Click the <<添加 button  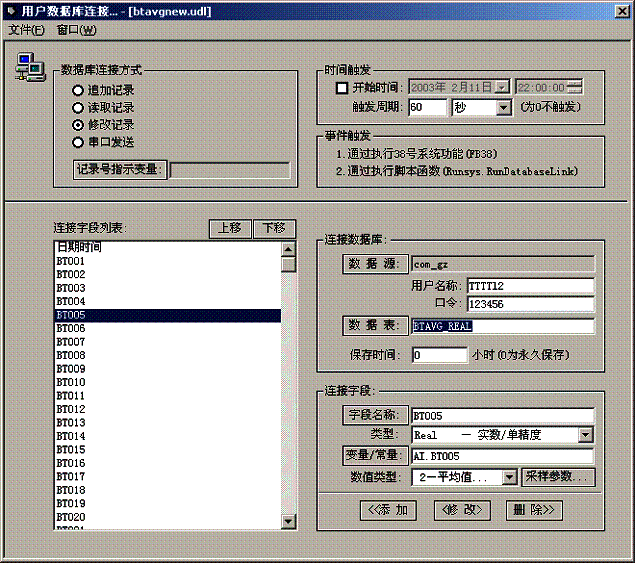(x=387, y=510)
